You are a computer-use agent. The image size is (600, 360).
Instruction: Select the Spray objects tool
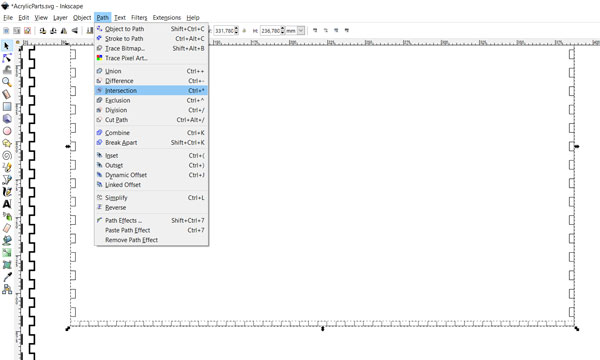point(7,216)
